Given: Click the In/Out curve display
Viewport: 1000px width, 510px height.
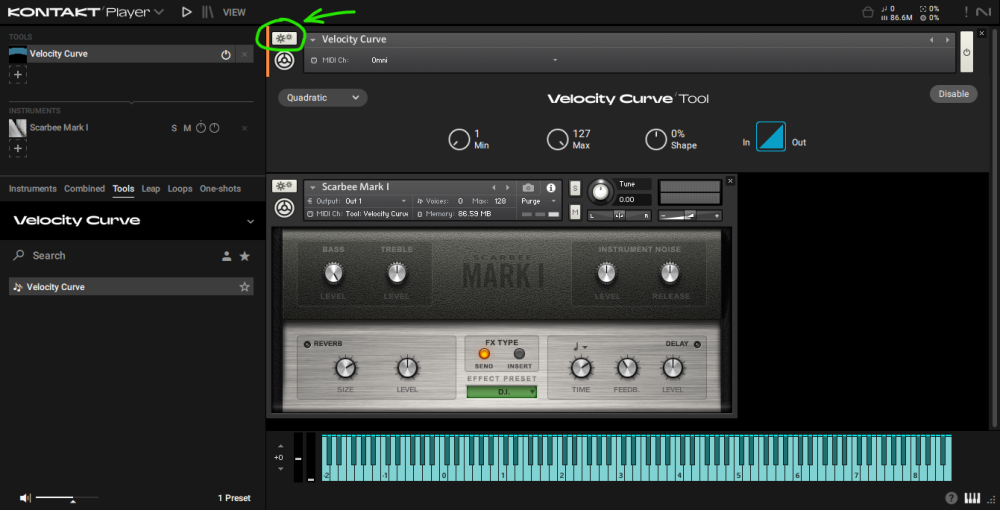Looking at the screenshot, I should pyautogui.click(x=770, y=136).
